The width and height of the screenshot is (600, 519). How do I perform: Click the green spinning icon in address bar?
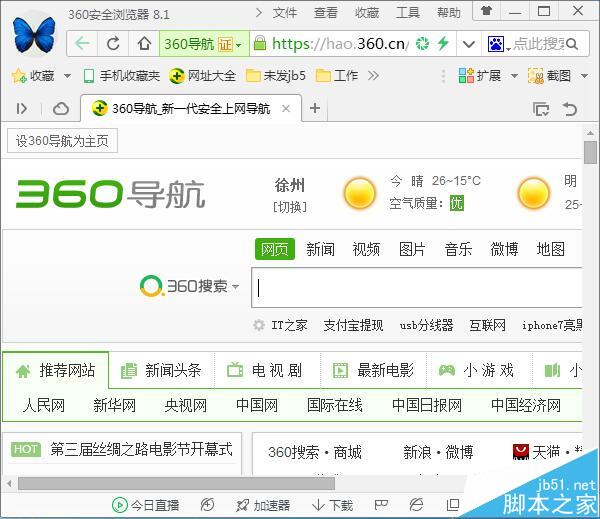click(x=422, y=44)
